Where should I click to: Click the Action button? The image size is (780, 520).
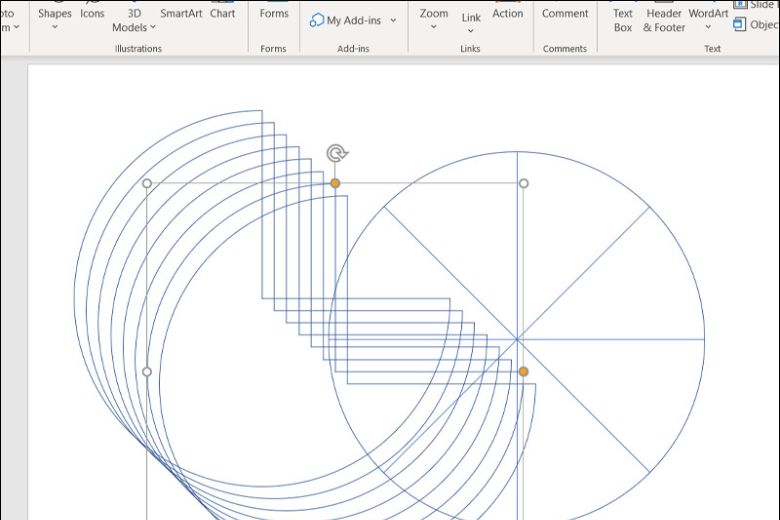click(x=507, y=13)
